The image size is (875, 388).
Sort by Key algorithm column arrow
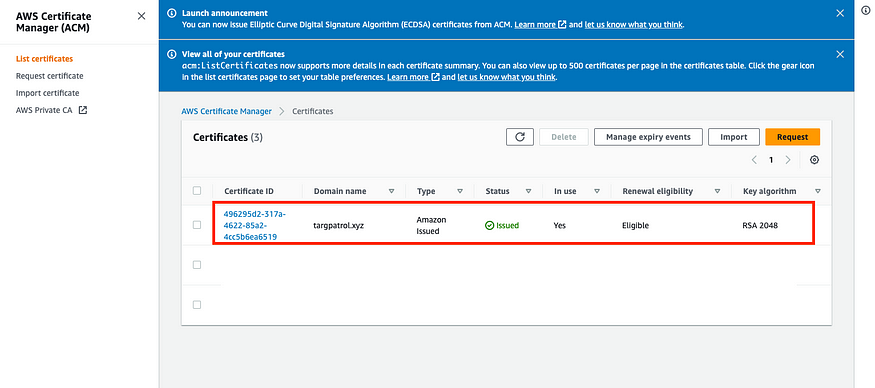818,191
